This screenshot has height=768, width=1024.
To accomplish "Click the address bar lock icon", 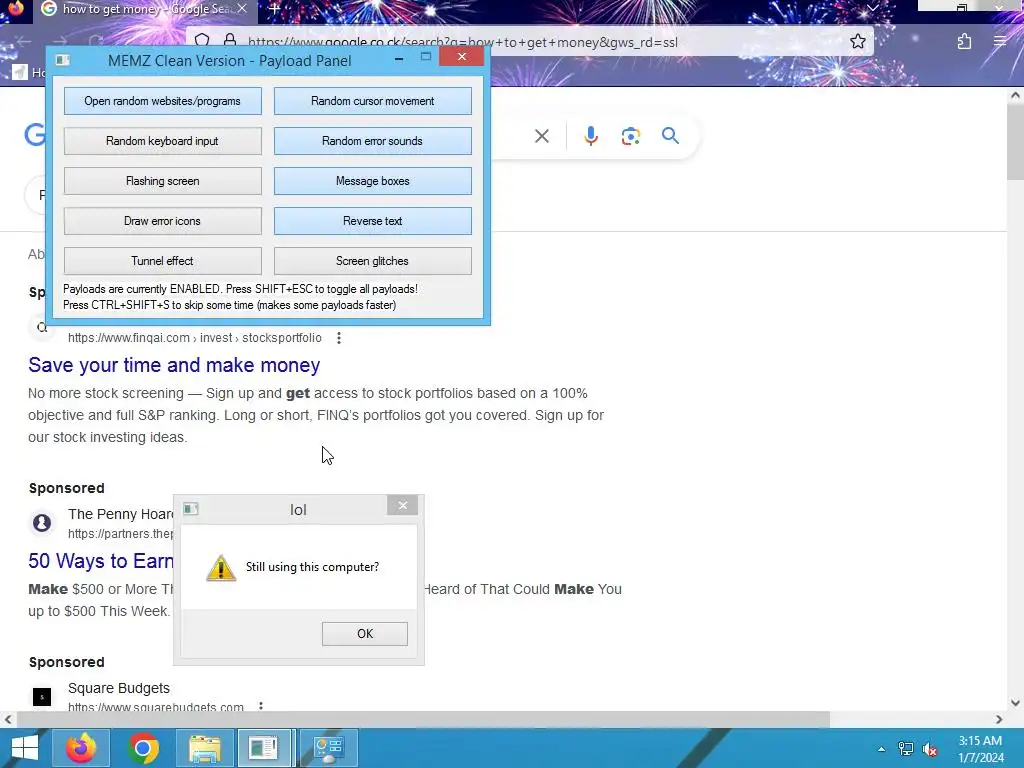I will click(x=230, y=40).
